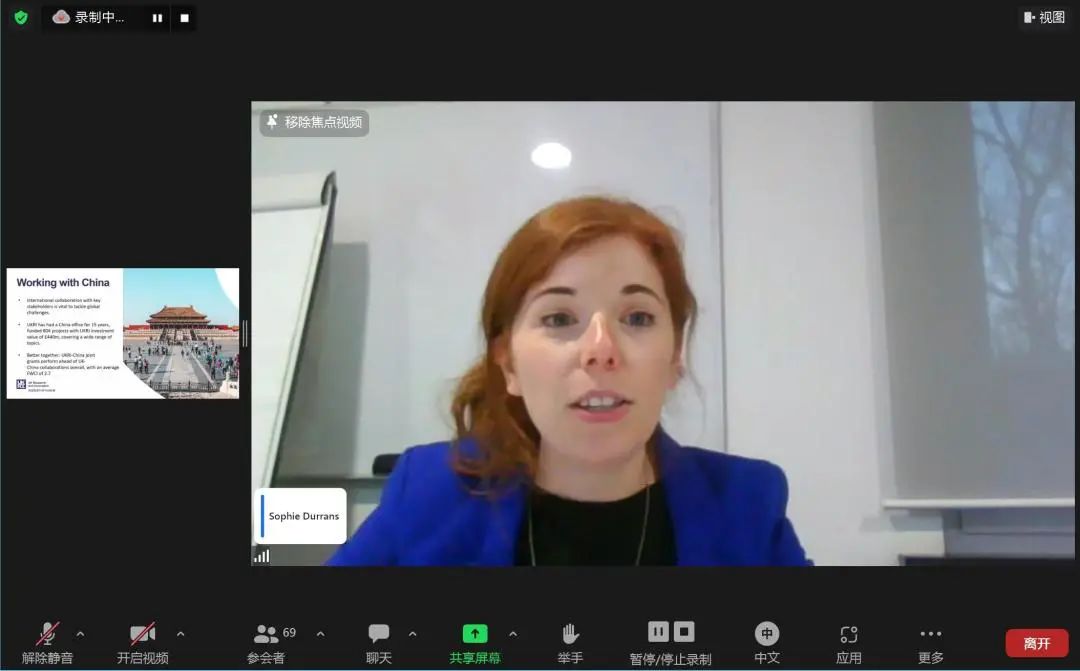Select the Working with China slide thumbnail
Image resolution: width=1080 pixels, height=671 pixels.
(122, 333)
